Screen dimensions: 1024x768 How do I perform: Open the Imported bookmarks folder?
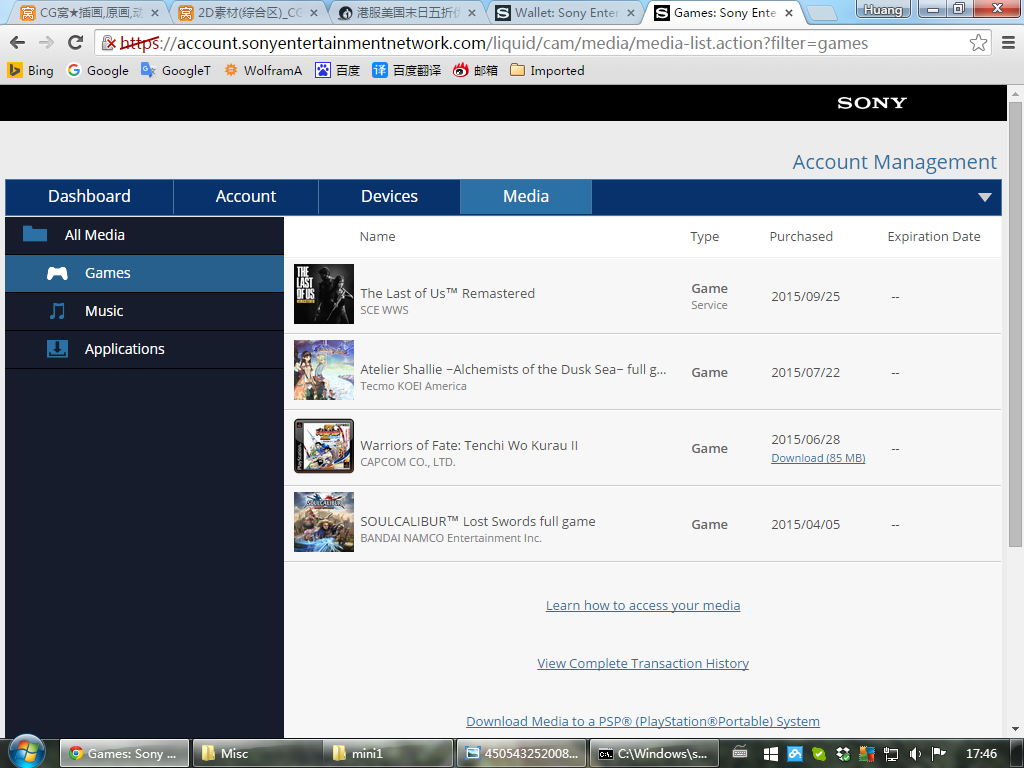click(x=547, y=71)
